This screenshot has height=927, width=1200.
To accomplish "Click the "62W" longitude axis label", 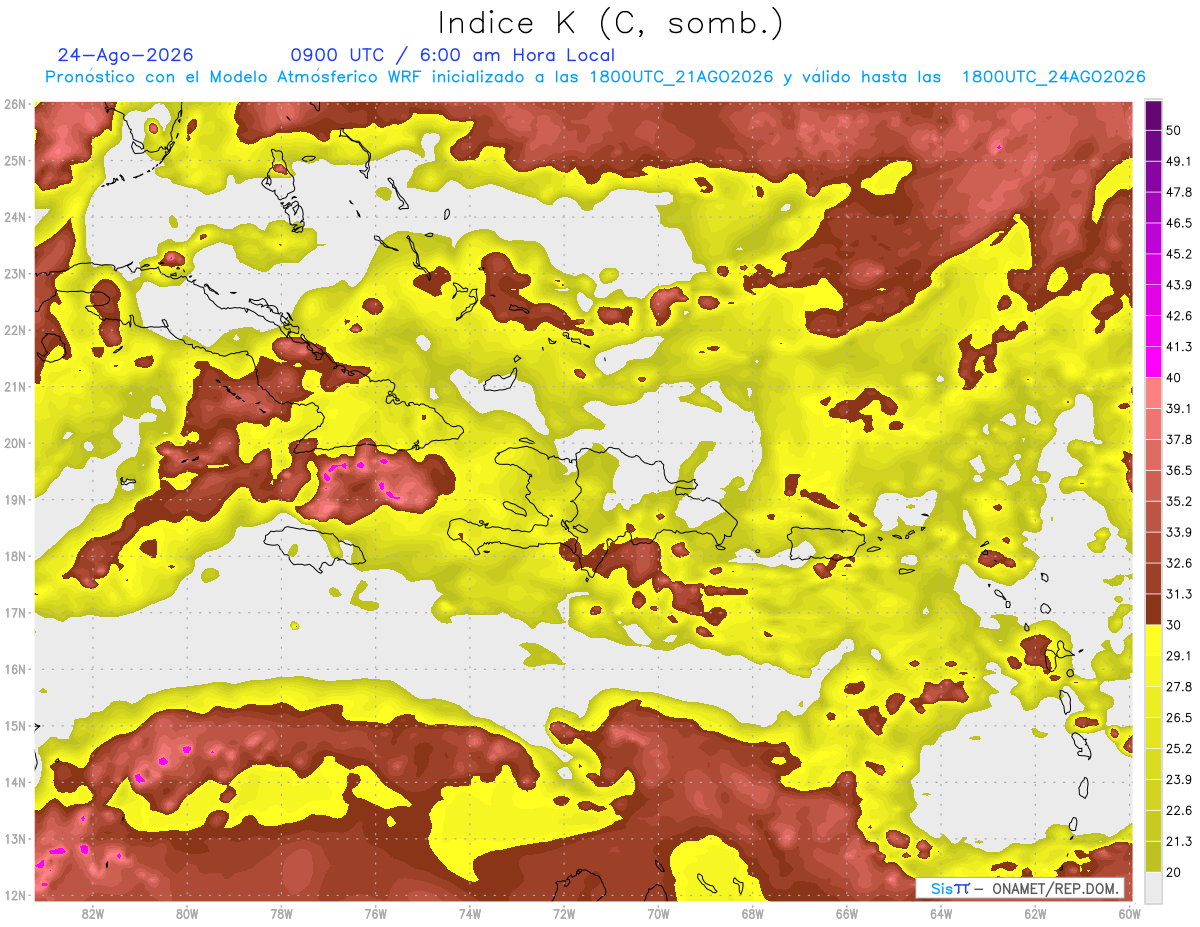I will tap(1035, 913).
